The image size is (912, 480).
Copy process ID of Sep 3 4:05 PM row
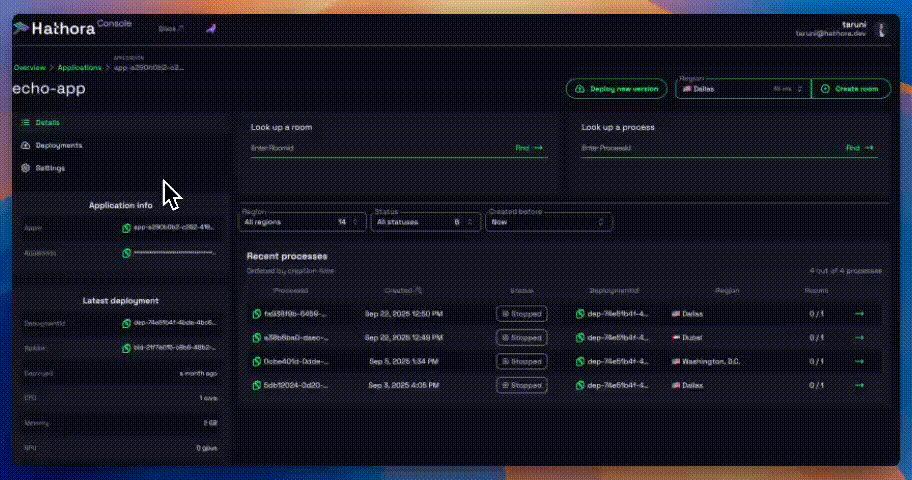(x=256, y=386)
